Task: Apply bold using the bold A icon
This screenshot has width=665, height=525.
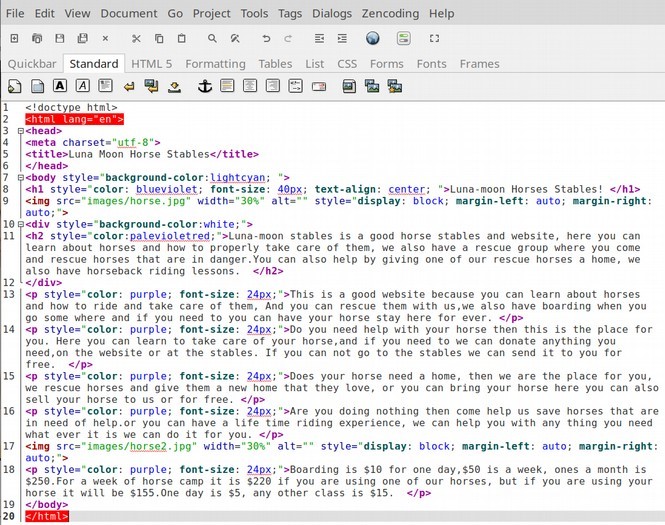Action: (60, 87)
